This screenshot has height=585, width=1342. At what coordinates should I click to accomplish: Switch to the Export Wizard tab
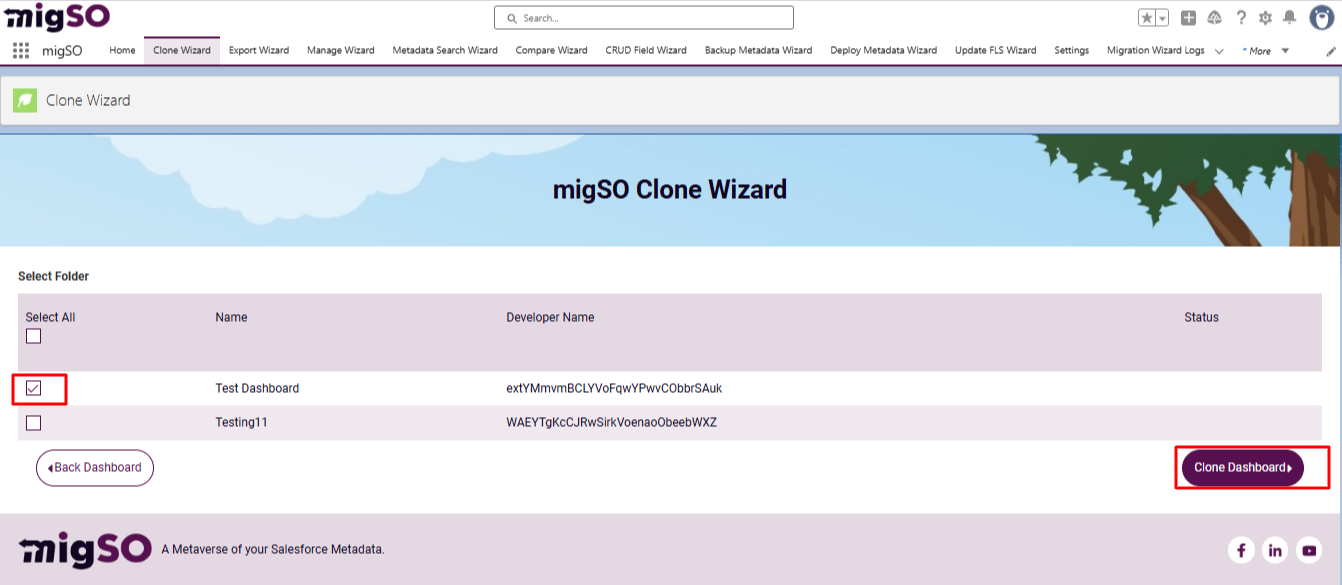point(259,50)
